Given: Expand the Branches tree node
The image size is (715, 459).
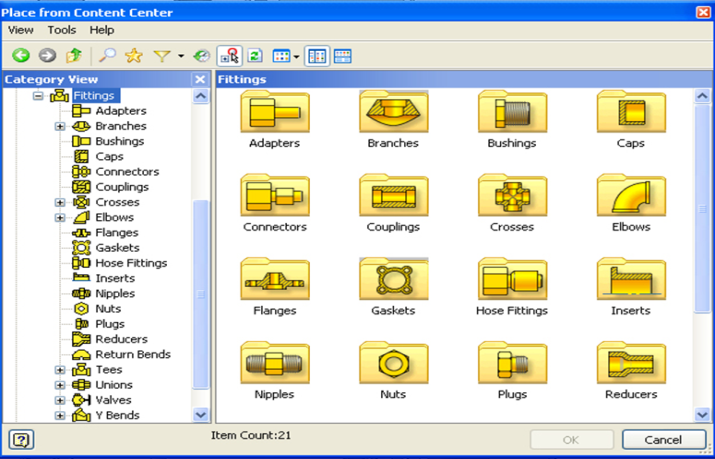Looking at the screenshot, I should [60, 126].
